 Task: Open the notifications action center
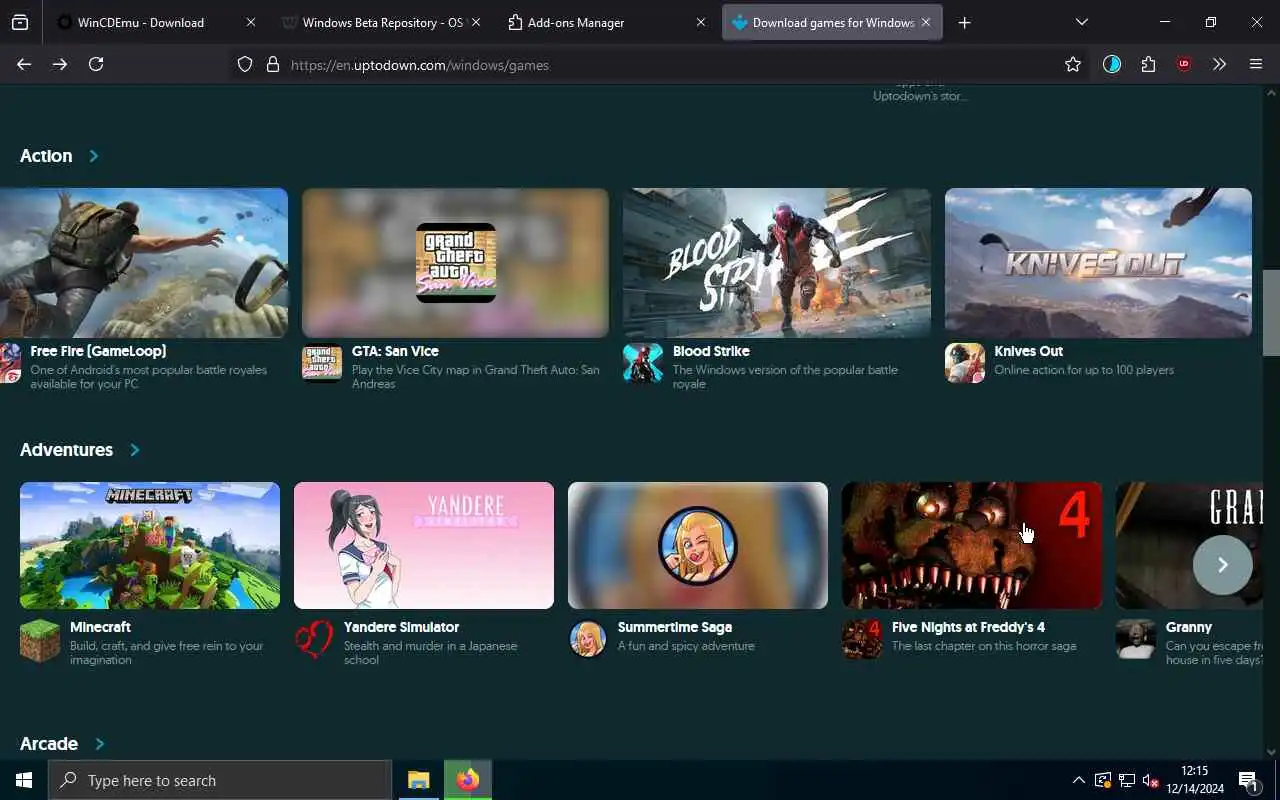(x=1248, y=780)
